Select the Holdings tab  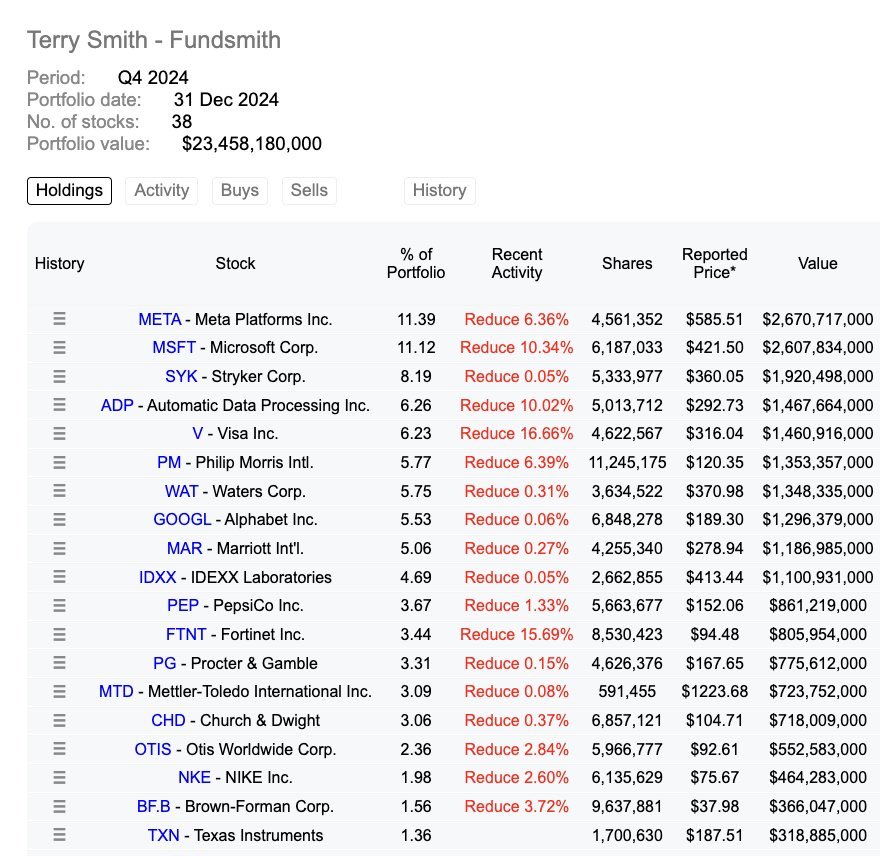[69, 190]
